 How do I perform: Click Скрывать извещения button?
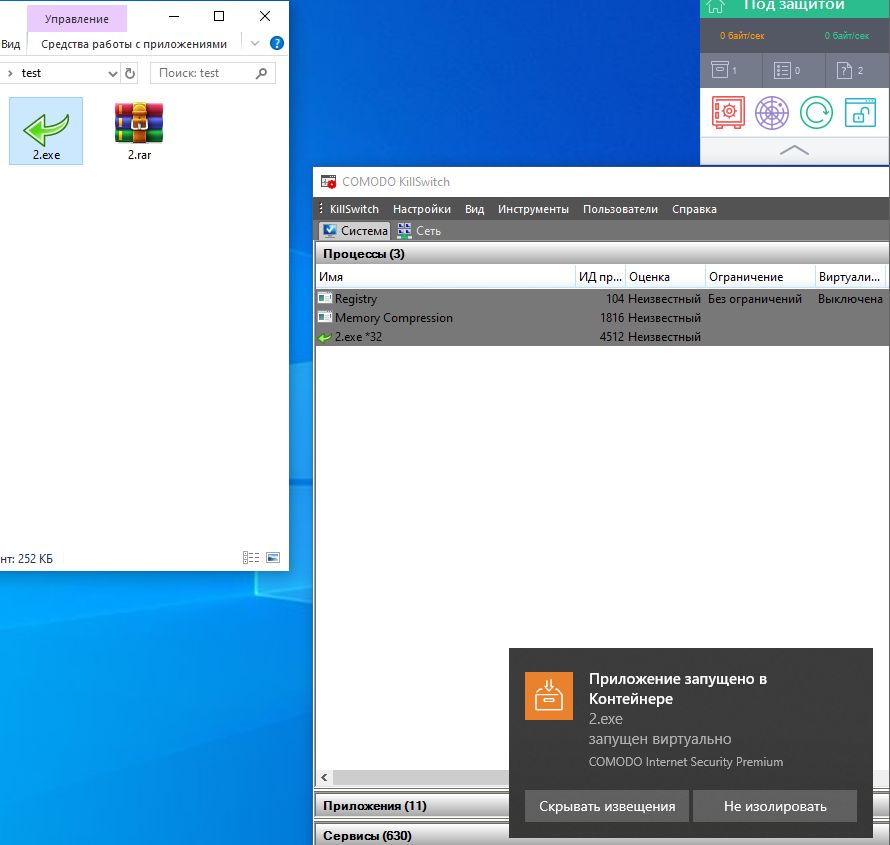click(607, 806)
